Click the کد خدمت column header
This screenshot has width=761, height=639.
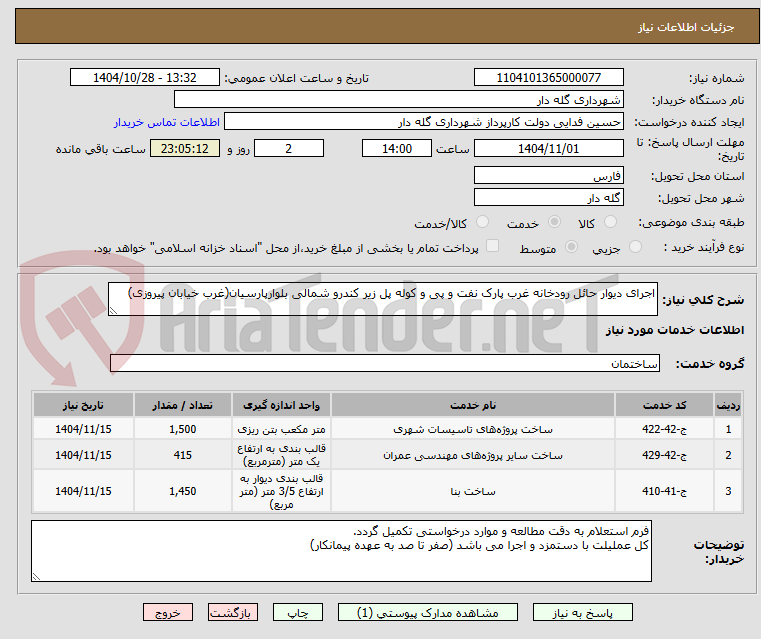point(664,405)
